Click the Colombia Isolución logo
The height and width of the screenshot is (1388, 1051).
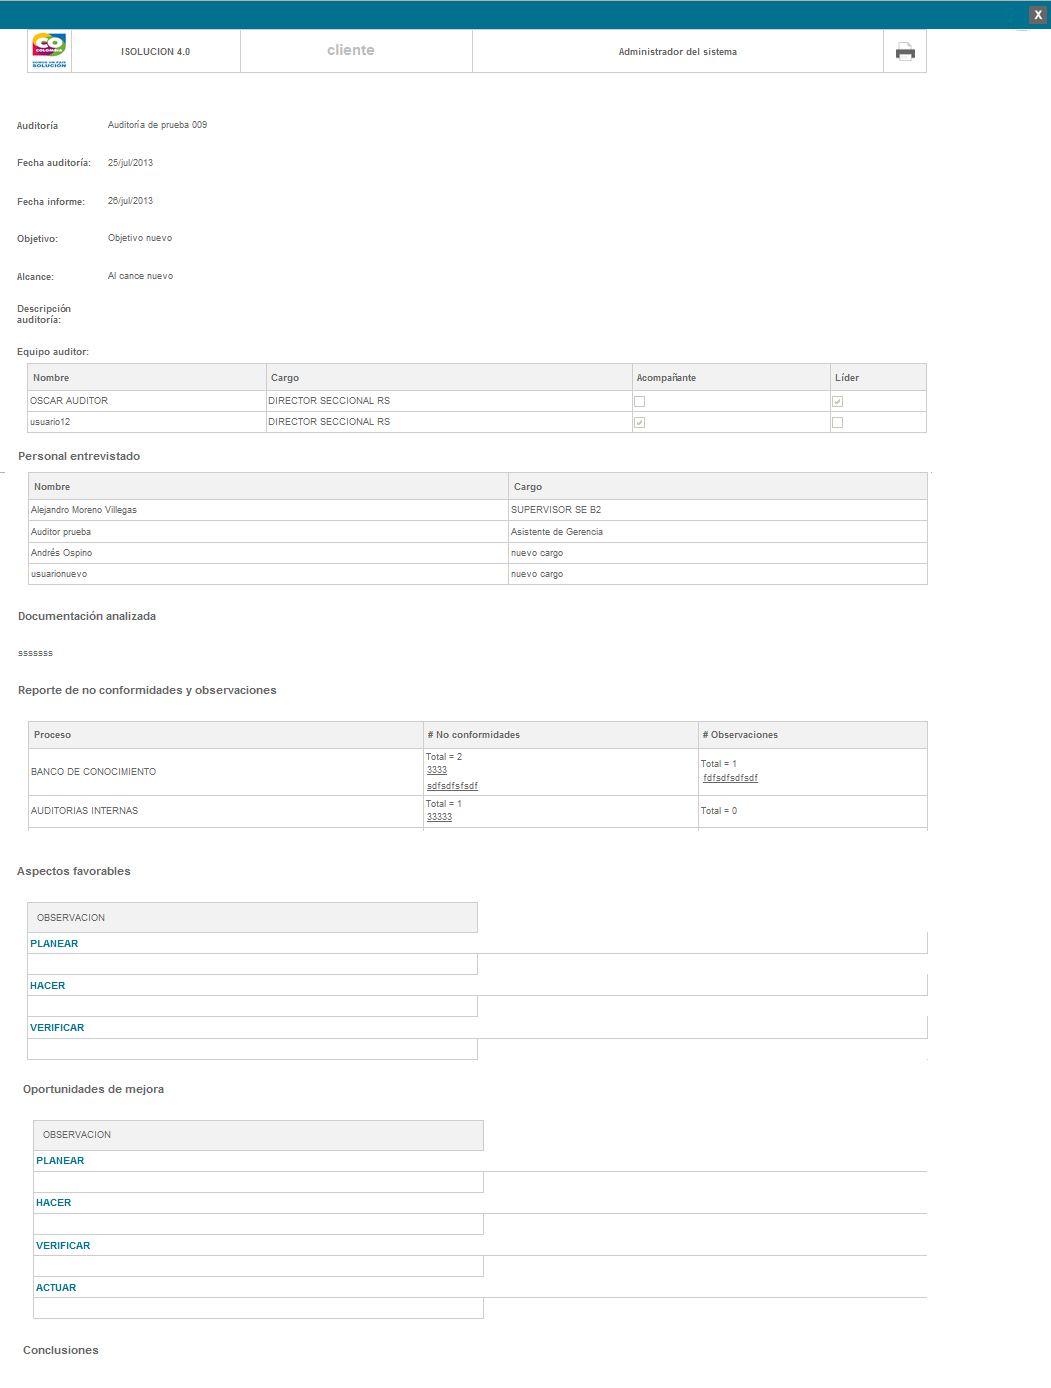point(49,50)
